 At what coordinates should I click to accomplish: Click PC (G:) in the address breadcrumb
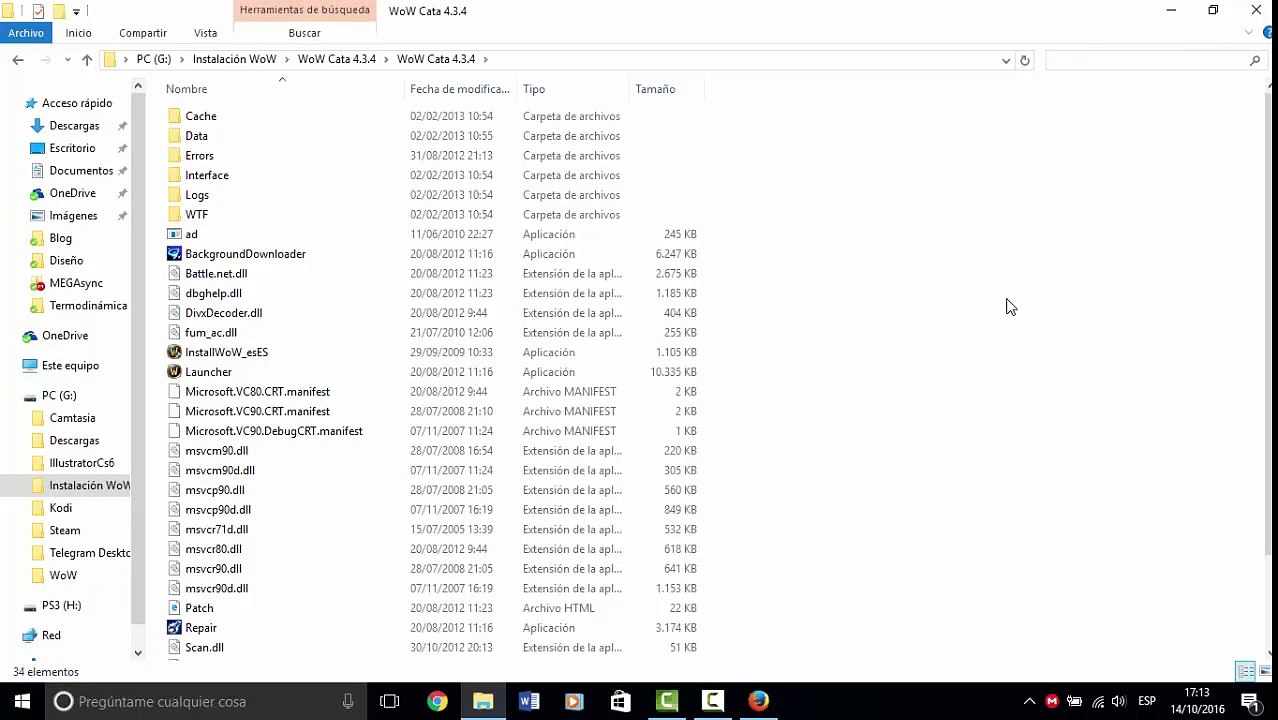click(x=153, y=59)
